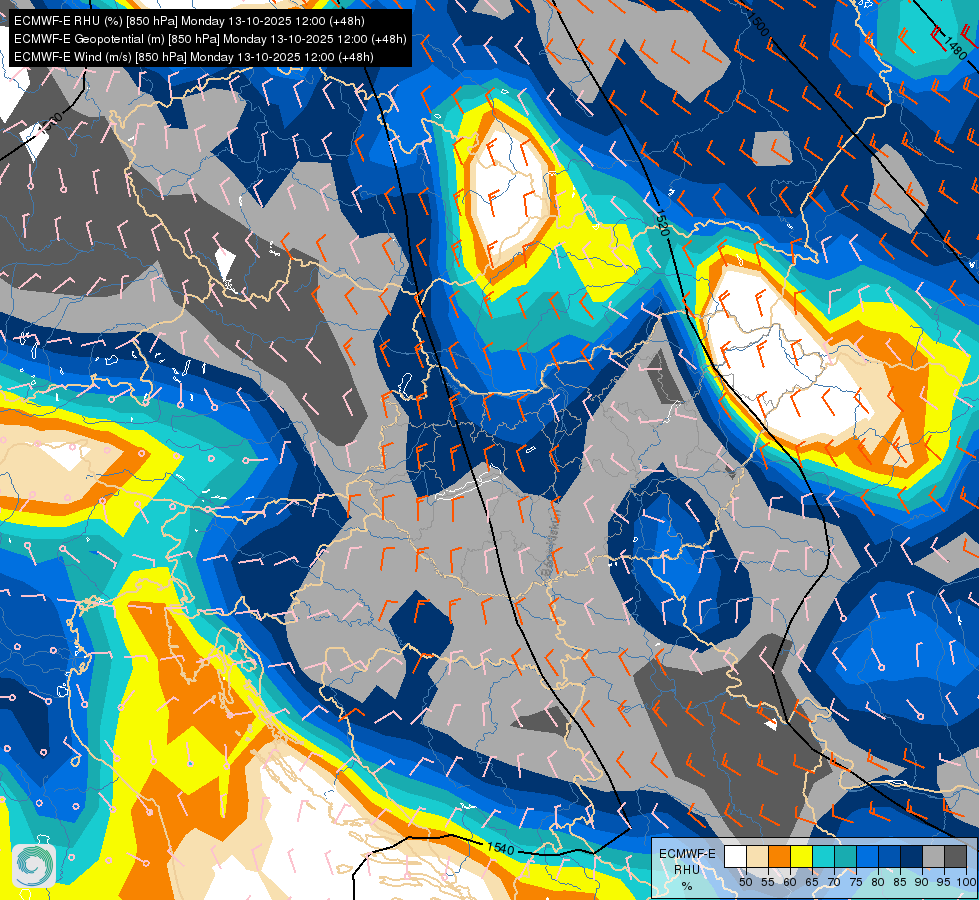The image size is (979, 900).
Task: Click the legend tick label '95'
Action: (943, 882)
